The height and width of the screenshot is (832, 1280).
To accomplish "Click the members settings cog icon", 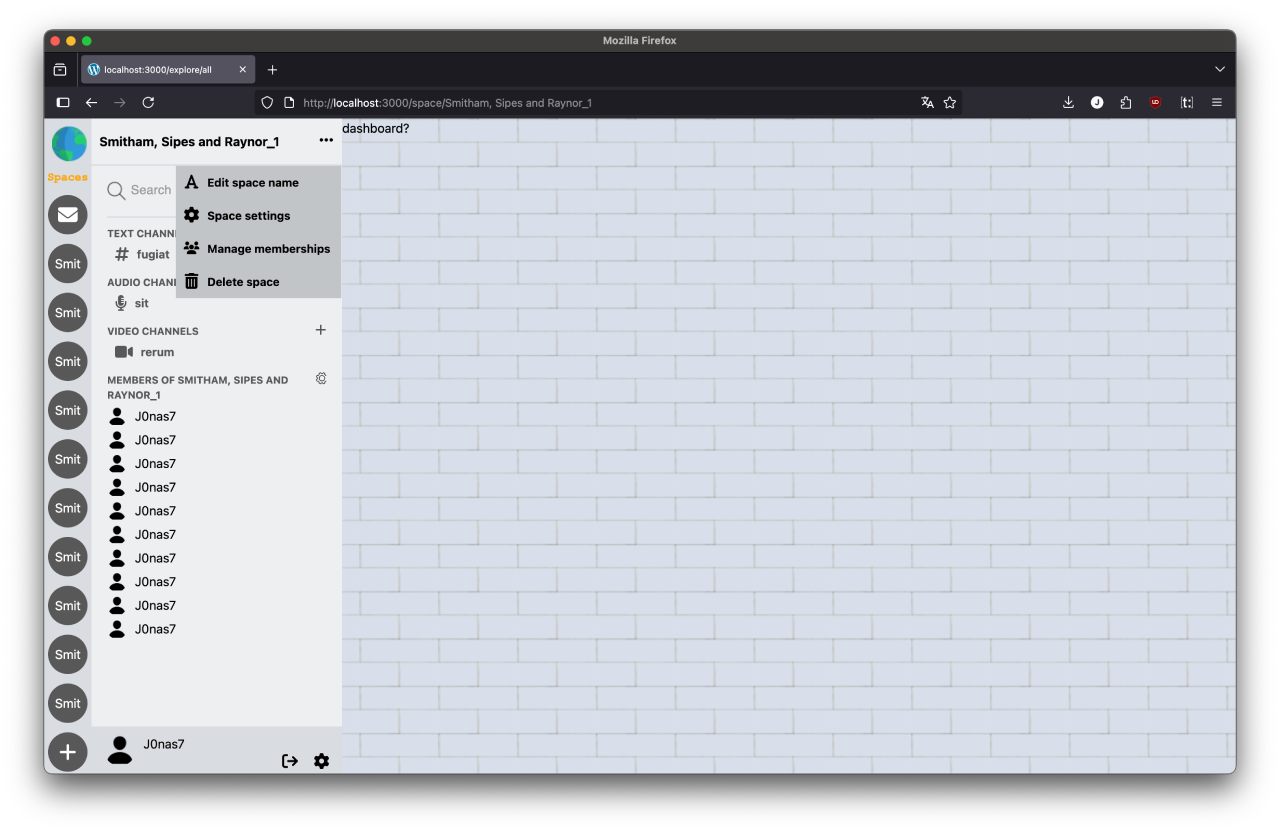I will click(x=321, y=379).
